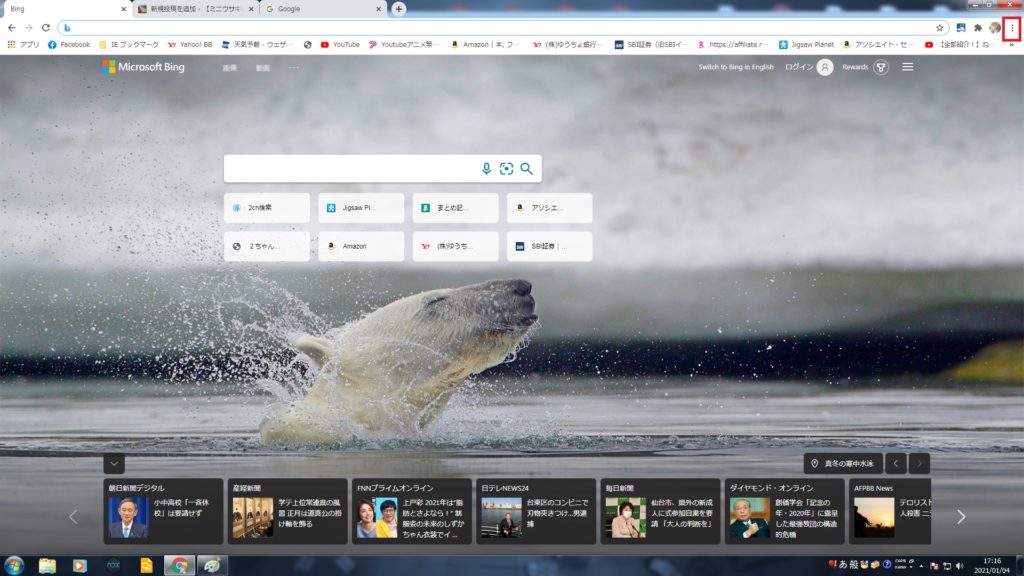Click Switch to Bing in English link
Screen dimensions: 1024x576
pos(735,67)
